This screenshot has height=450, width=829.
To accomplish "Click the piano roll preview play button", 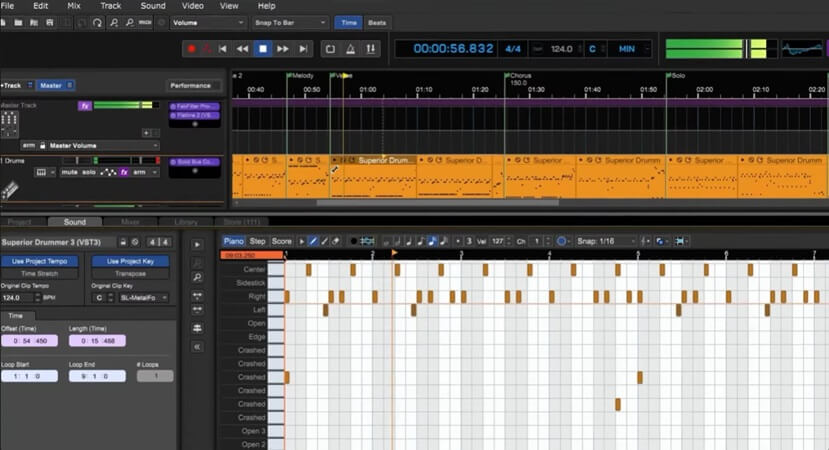I will (197, 244).
